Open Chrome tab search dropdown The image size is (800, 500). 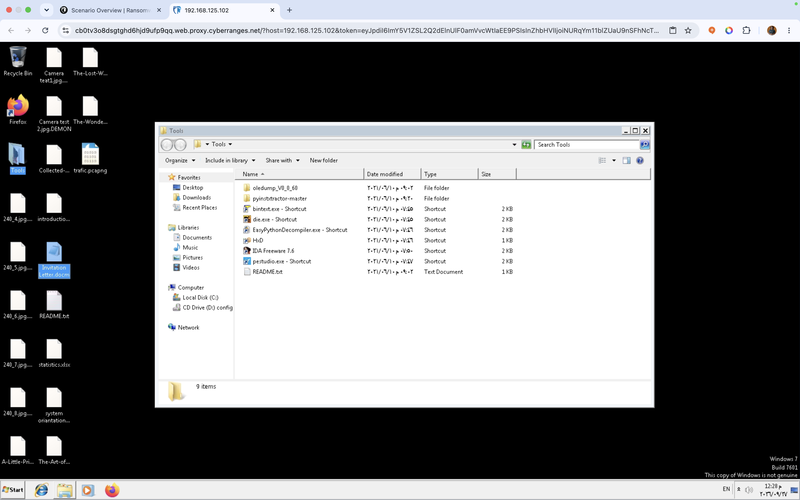46,10
